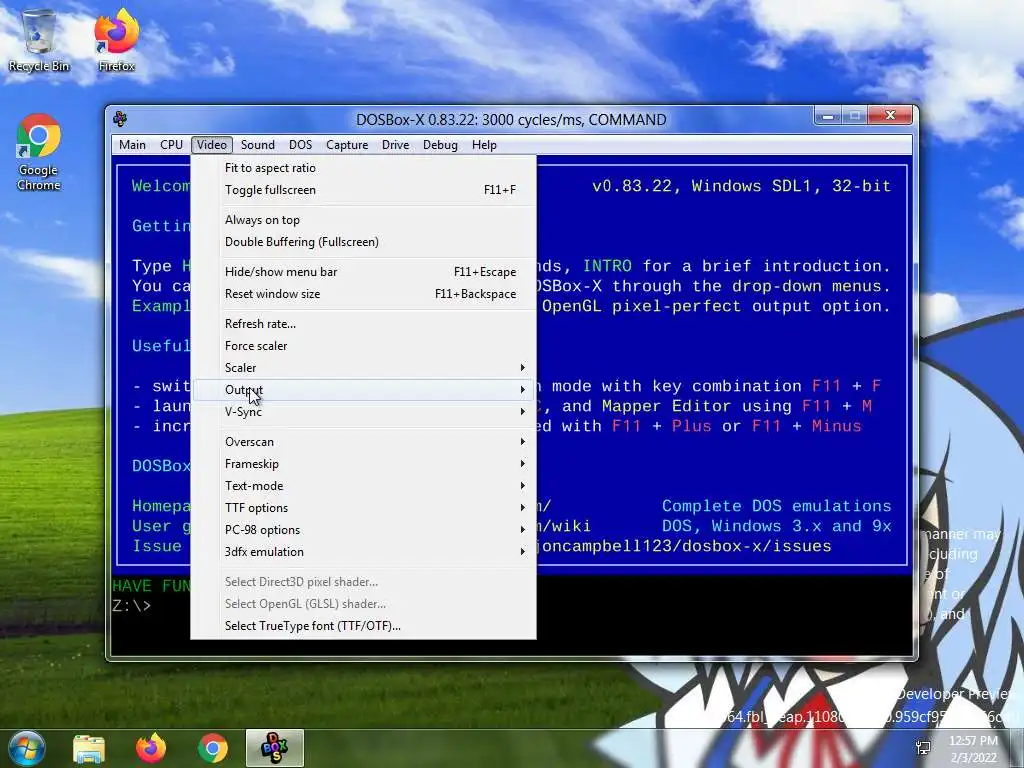The width and height of the screenshot is (1024, 768).
Task: Click the taskbar clock showing 12:57 PM
Action: [973, 748]
